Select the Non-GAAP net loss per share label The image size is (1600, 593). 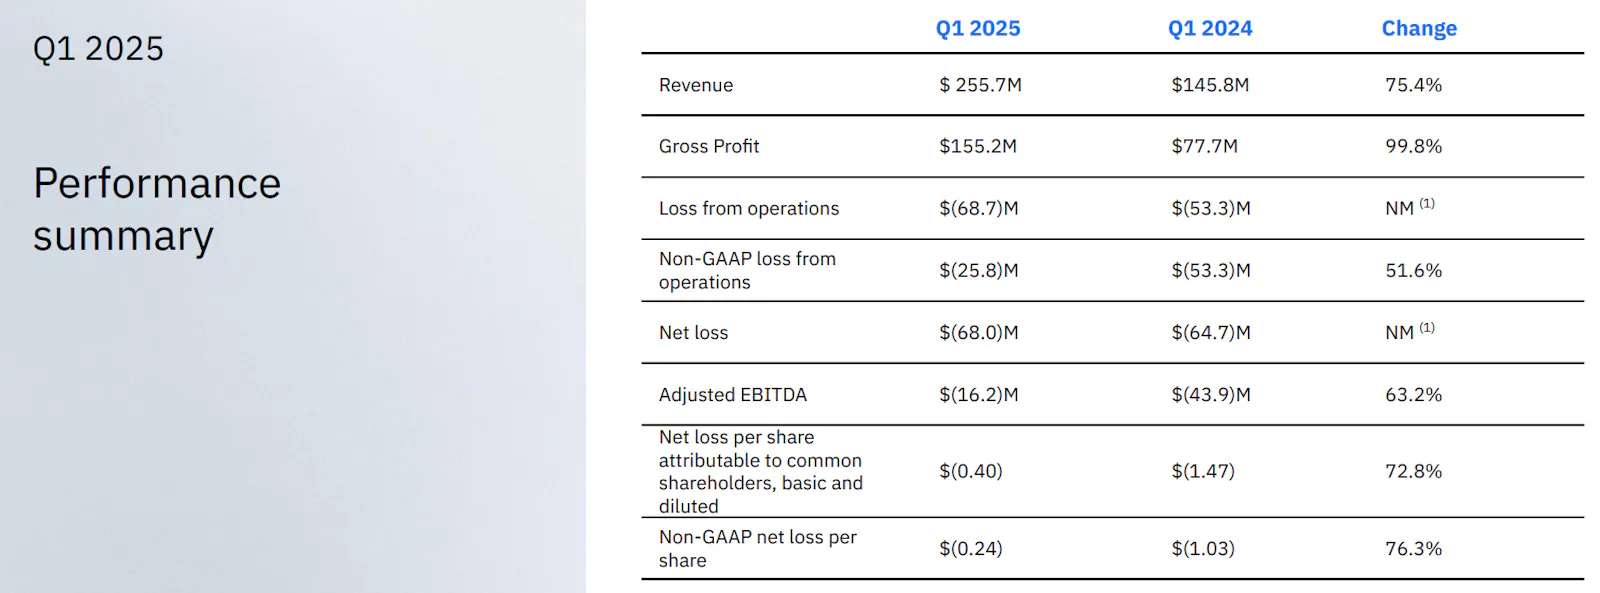pyautogui.click(x=756, y=548)
